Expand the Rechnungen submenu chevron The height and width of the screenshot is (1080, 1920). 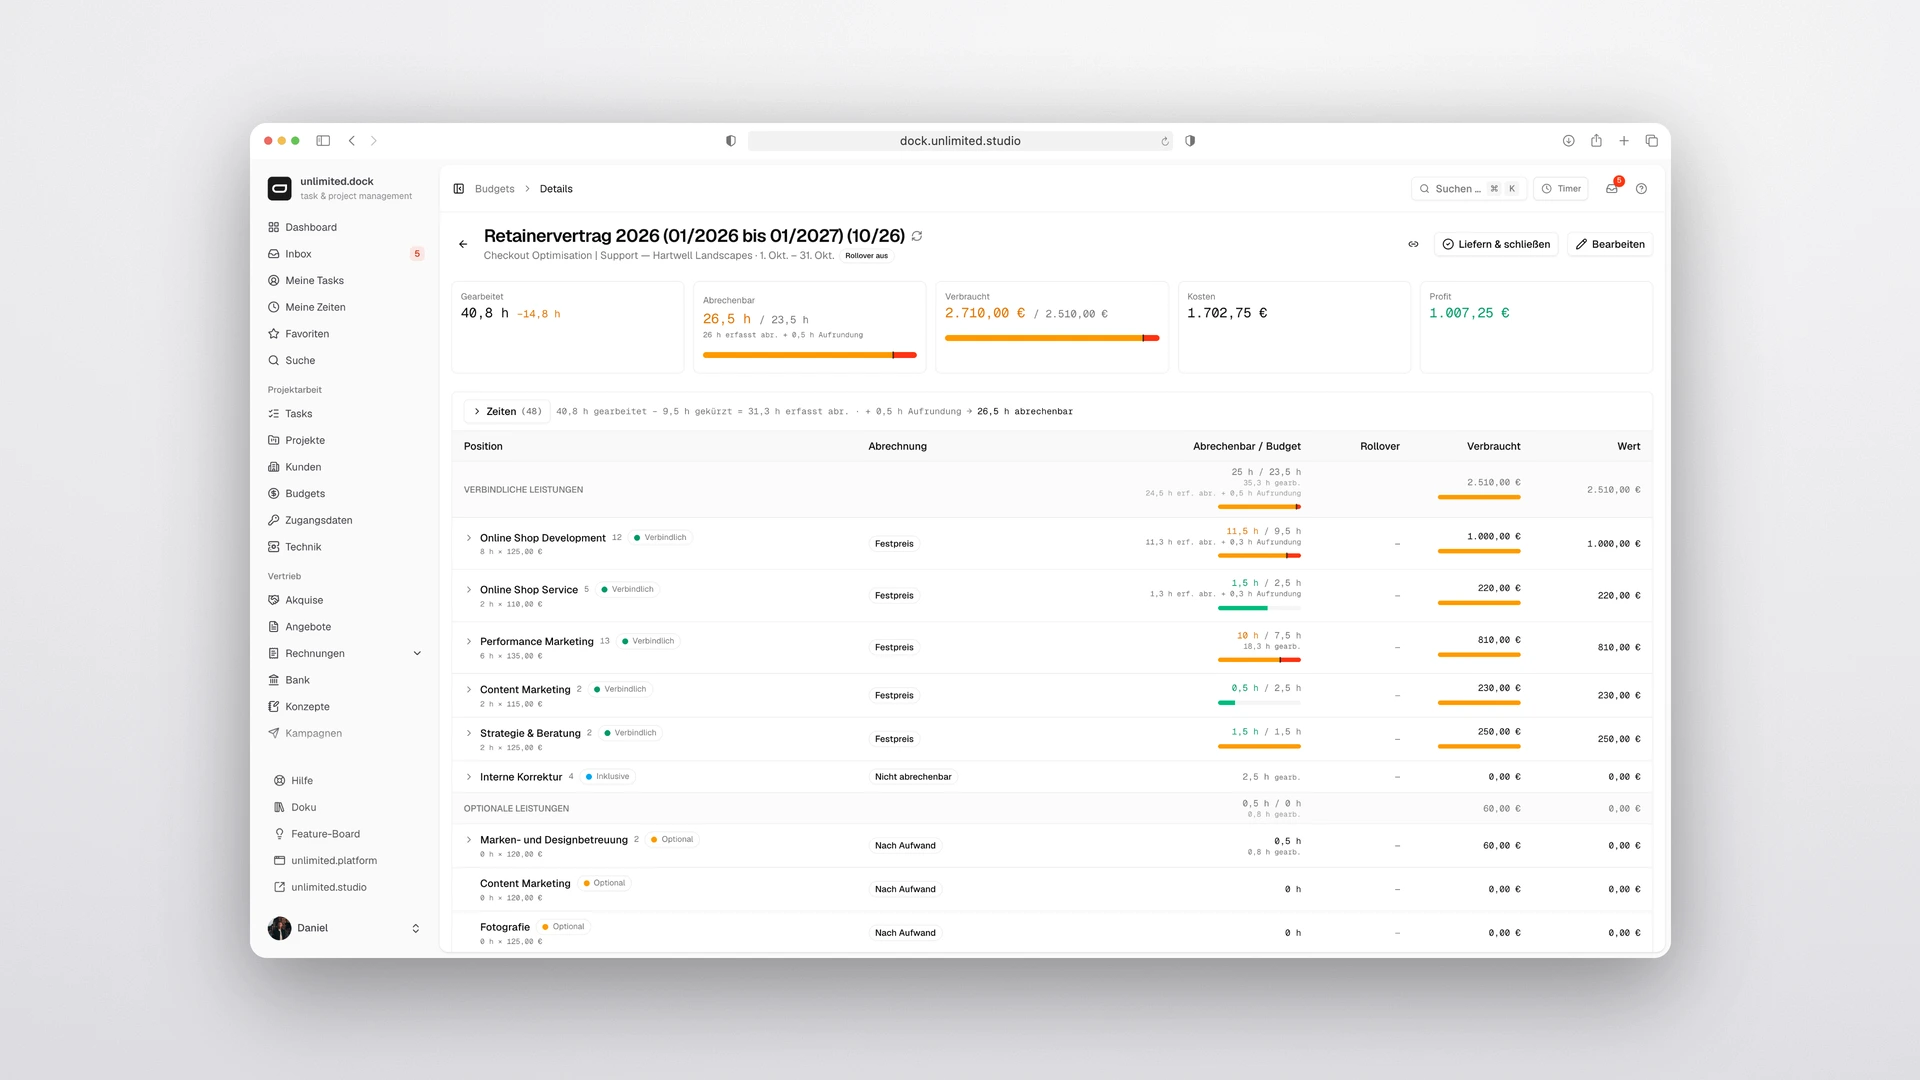point(417,654)
